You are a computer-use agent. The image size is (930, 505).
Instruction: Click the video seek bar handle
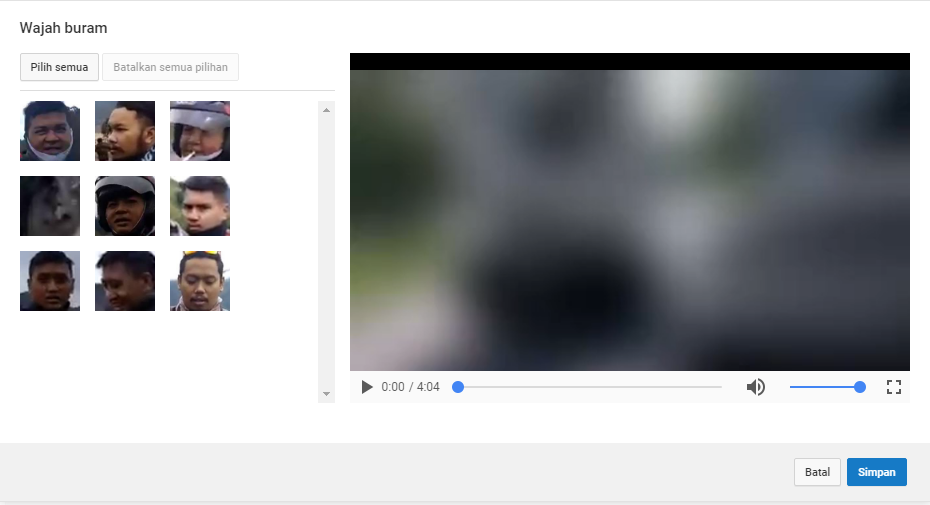click(x=458, y=387)
